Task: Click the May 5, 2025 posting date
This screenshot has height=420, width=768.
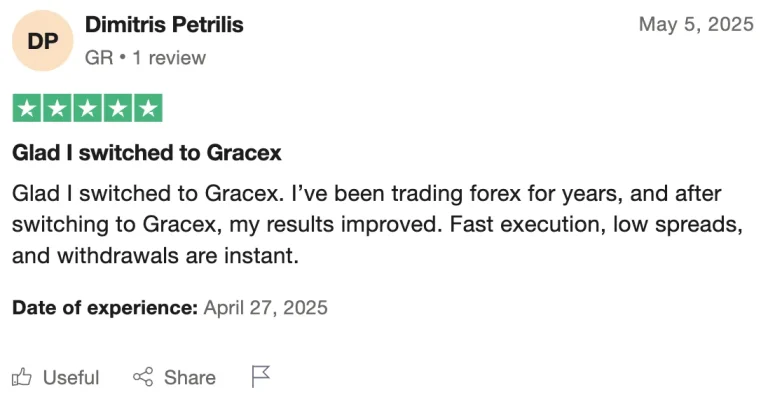Action: [x=696, y=24]
